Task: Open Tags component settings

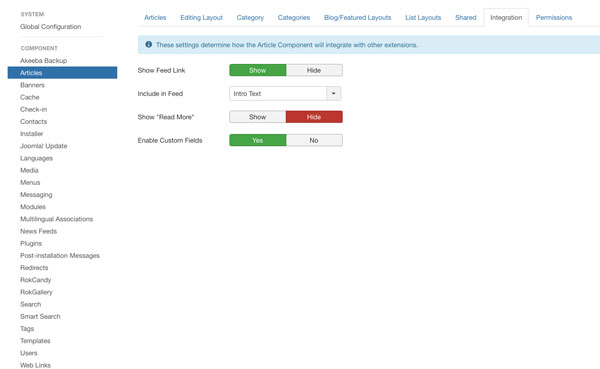Action: [x=27, y=329]
